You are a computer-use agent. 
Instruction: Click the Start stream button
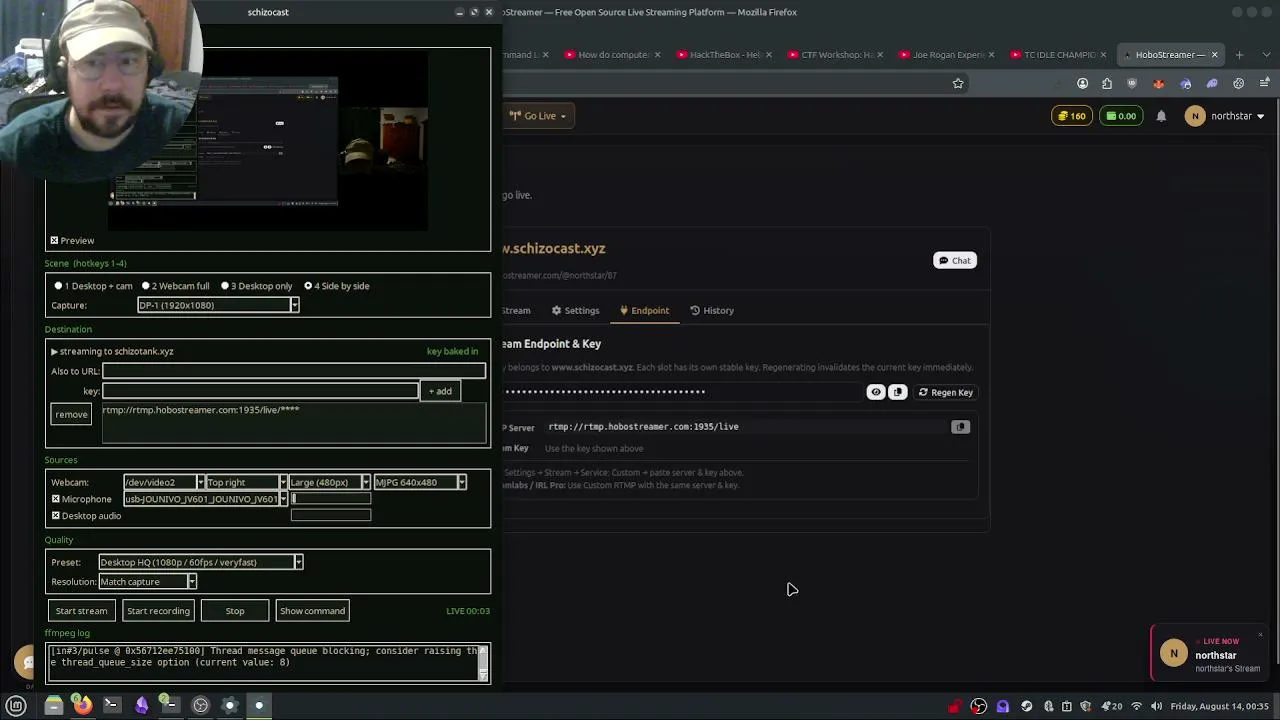coord(81,611)
